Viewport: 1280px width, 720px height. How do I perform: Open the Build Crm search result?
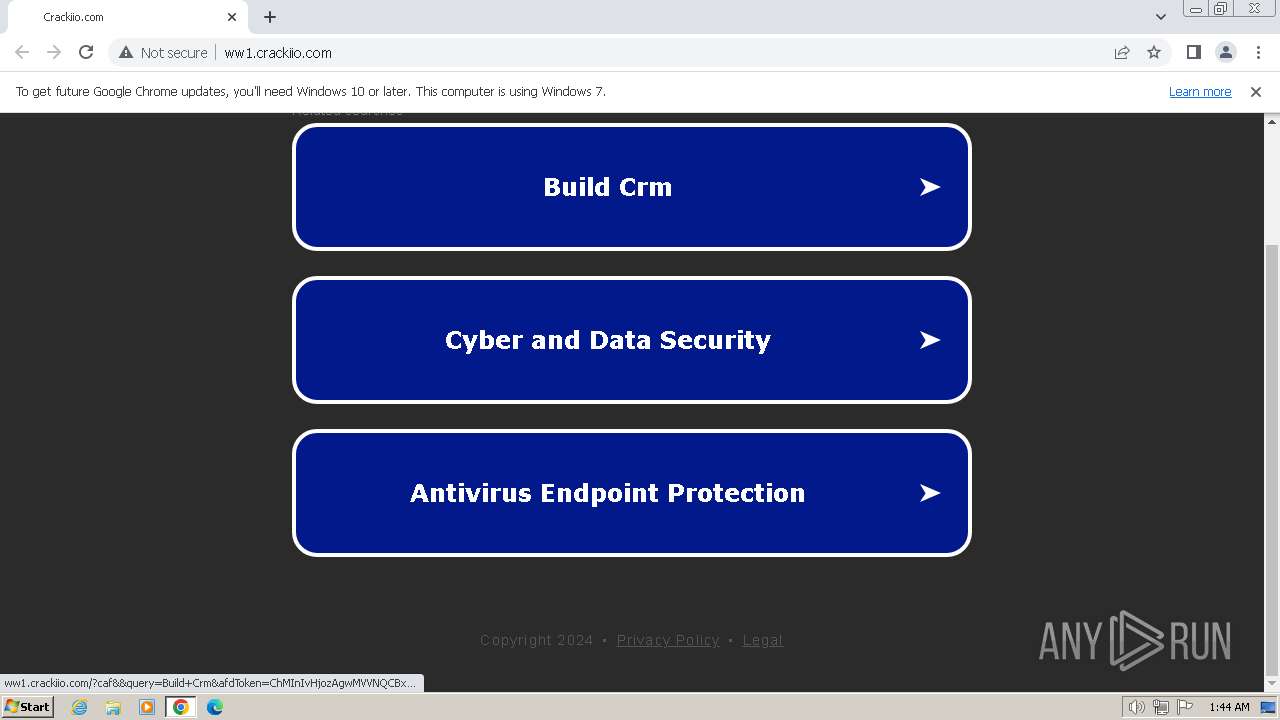point(632,187)
